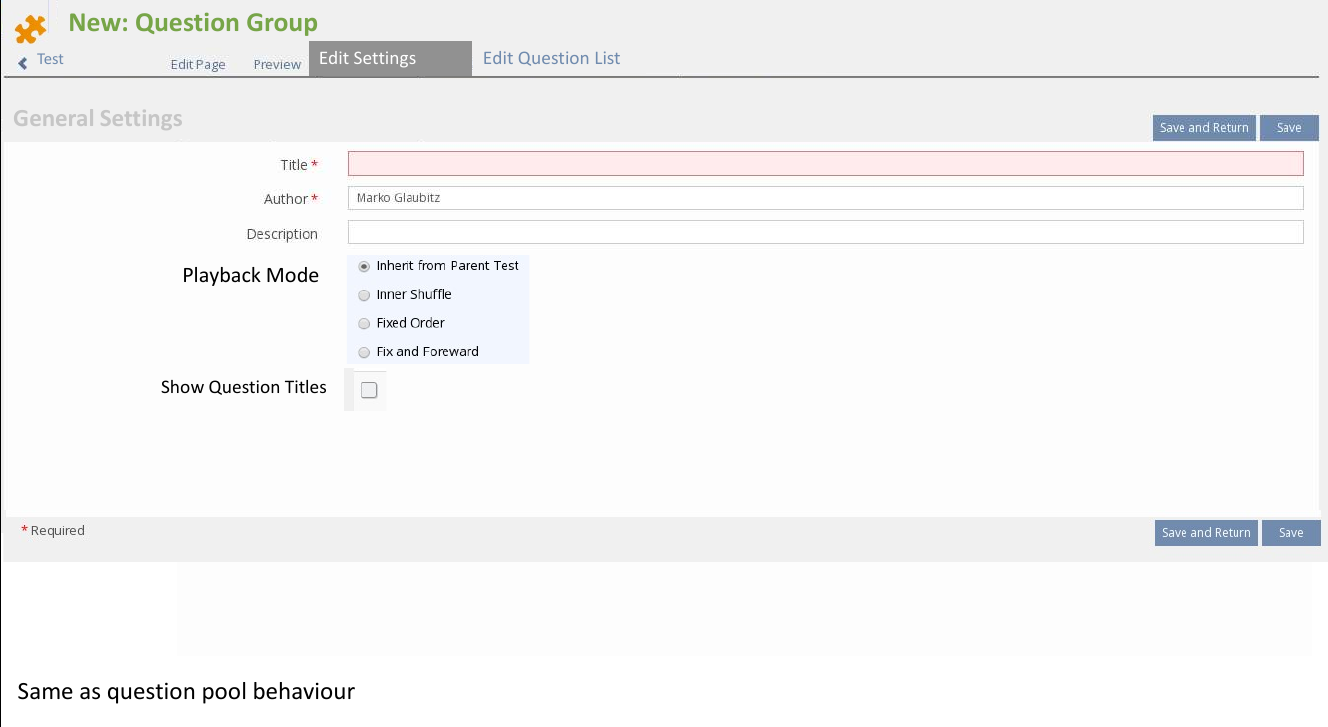Click the back arrow next to Test

tap(23, 62)
